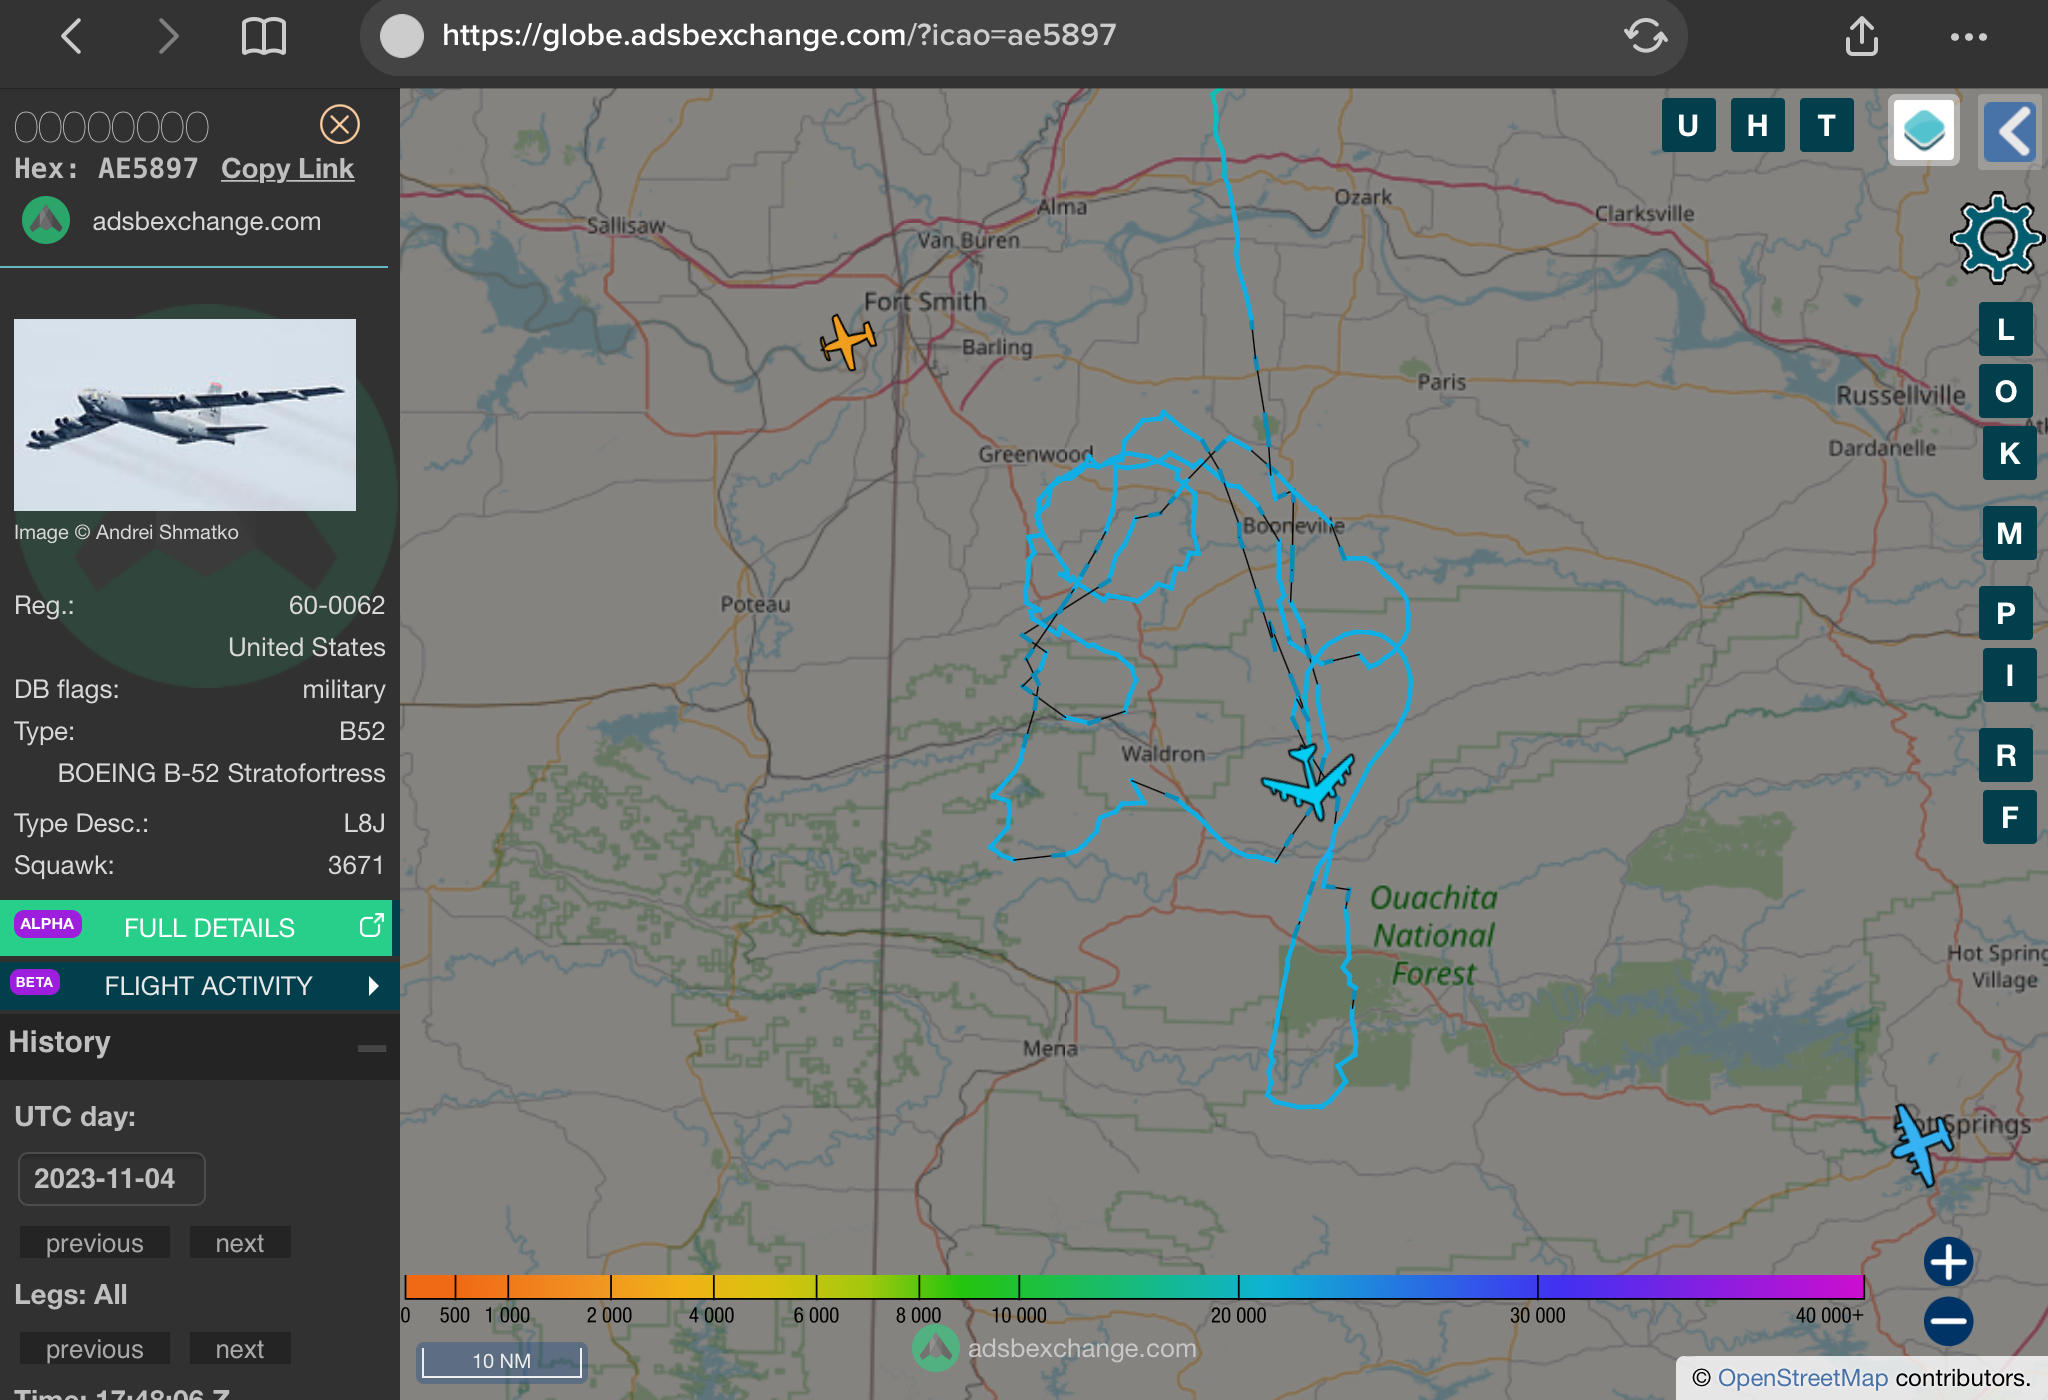Toggle the P map option button
This screenshot has height=1400, width=2048.
pos(2006,613)
